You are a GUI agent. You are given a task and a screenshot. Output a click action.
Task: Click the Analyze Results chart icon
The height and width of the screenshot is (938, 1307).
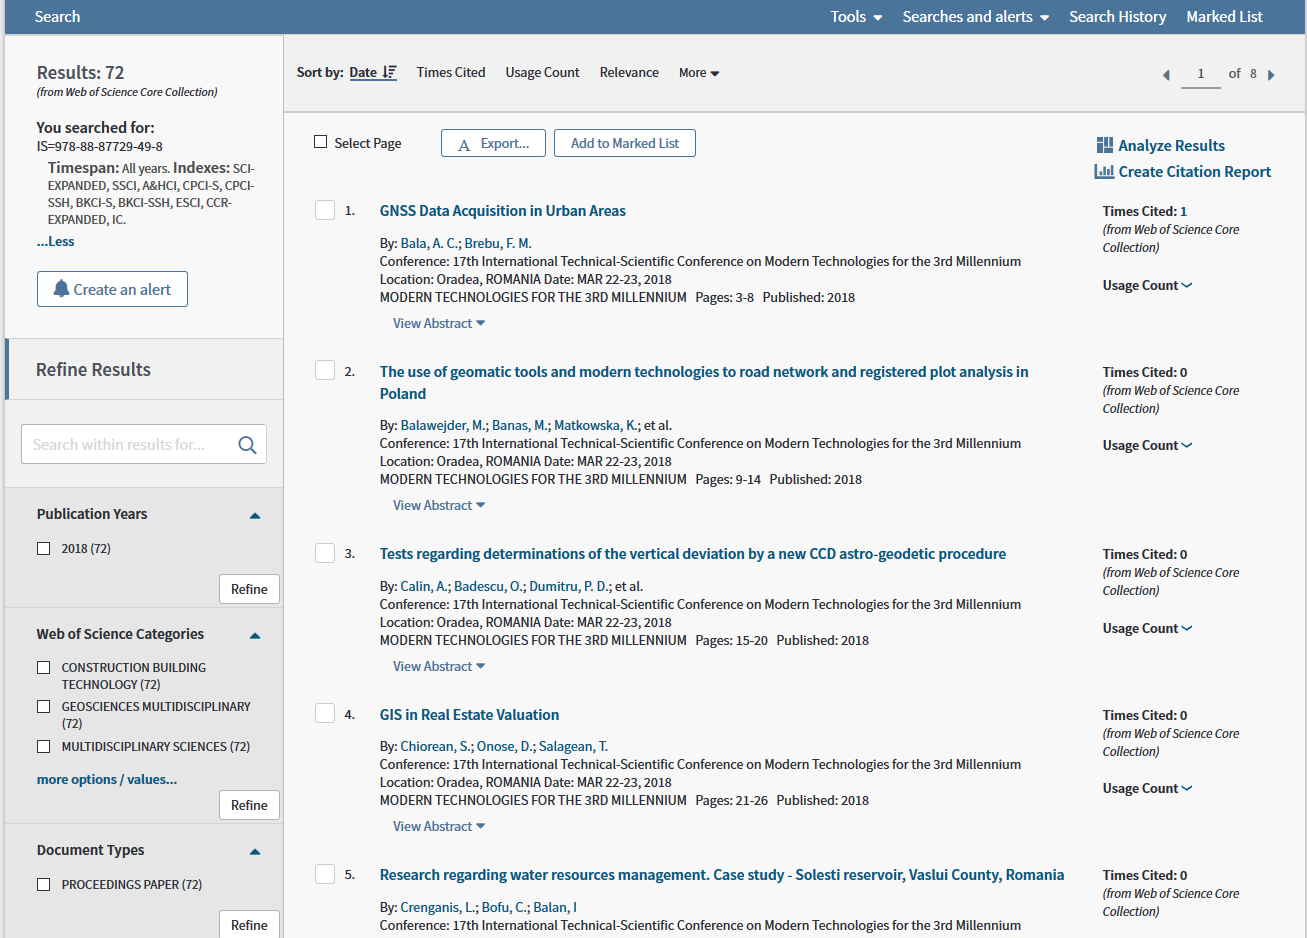1104,146
